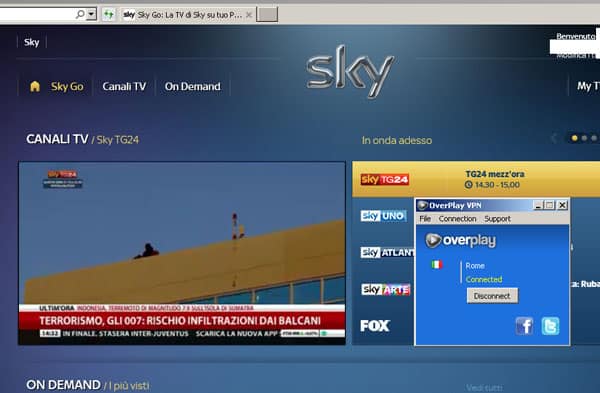Disconnect the OverPlay VPN connection
This screenshot has height=393, width=600.
pyautogui.click(x=492, y=296)
